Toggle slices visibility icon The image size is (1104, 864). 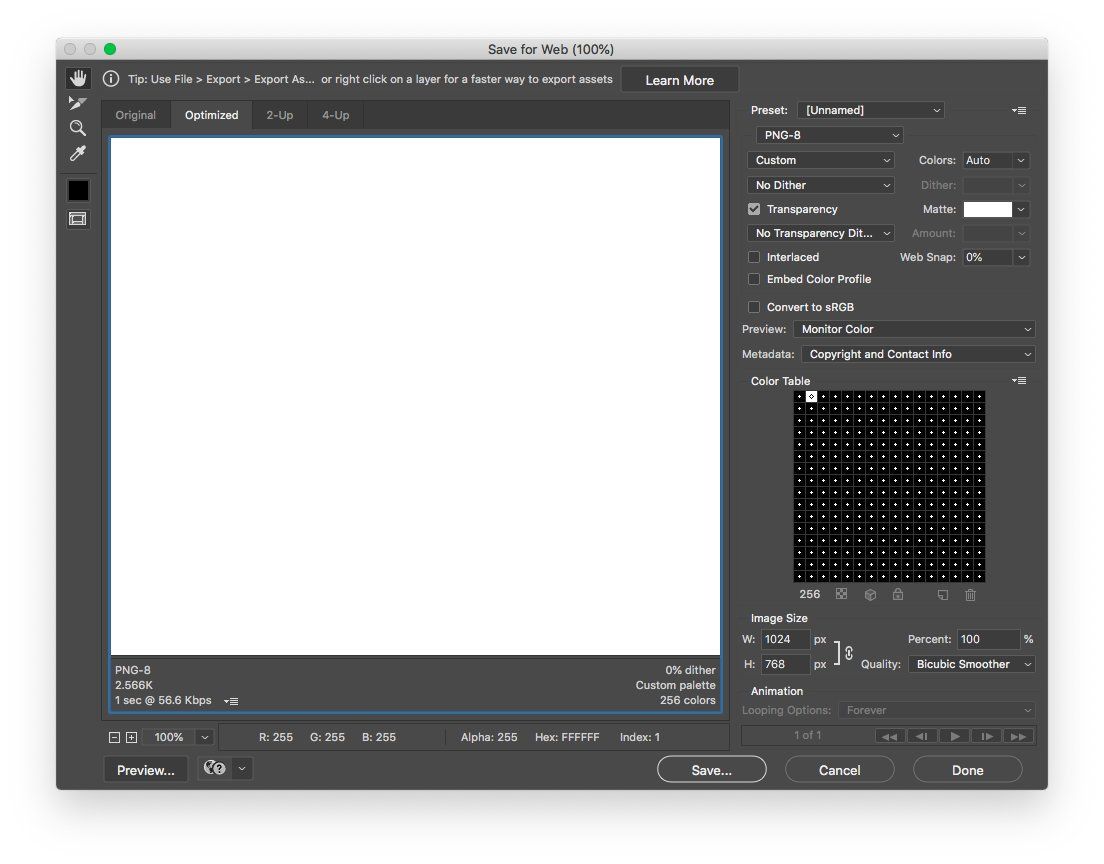click(x=78, y=219)
